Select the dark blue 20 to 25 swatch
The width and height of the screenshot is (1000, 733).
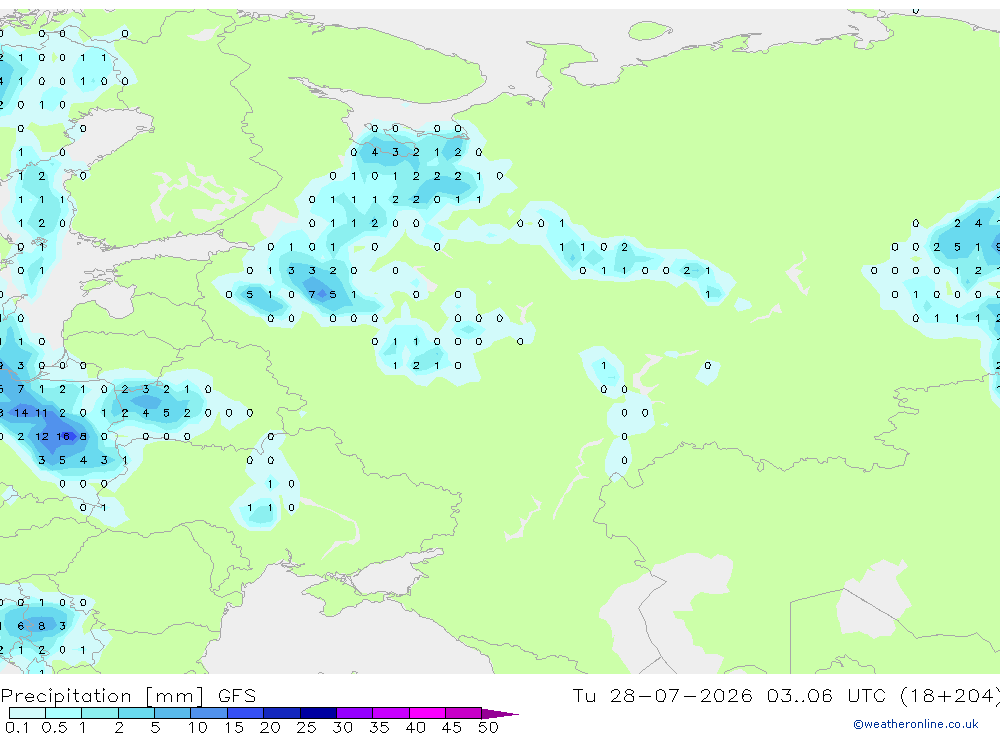[282, 713]
